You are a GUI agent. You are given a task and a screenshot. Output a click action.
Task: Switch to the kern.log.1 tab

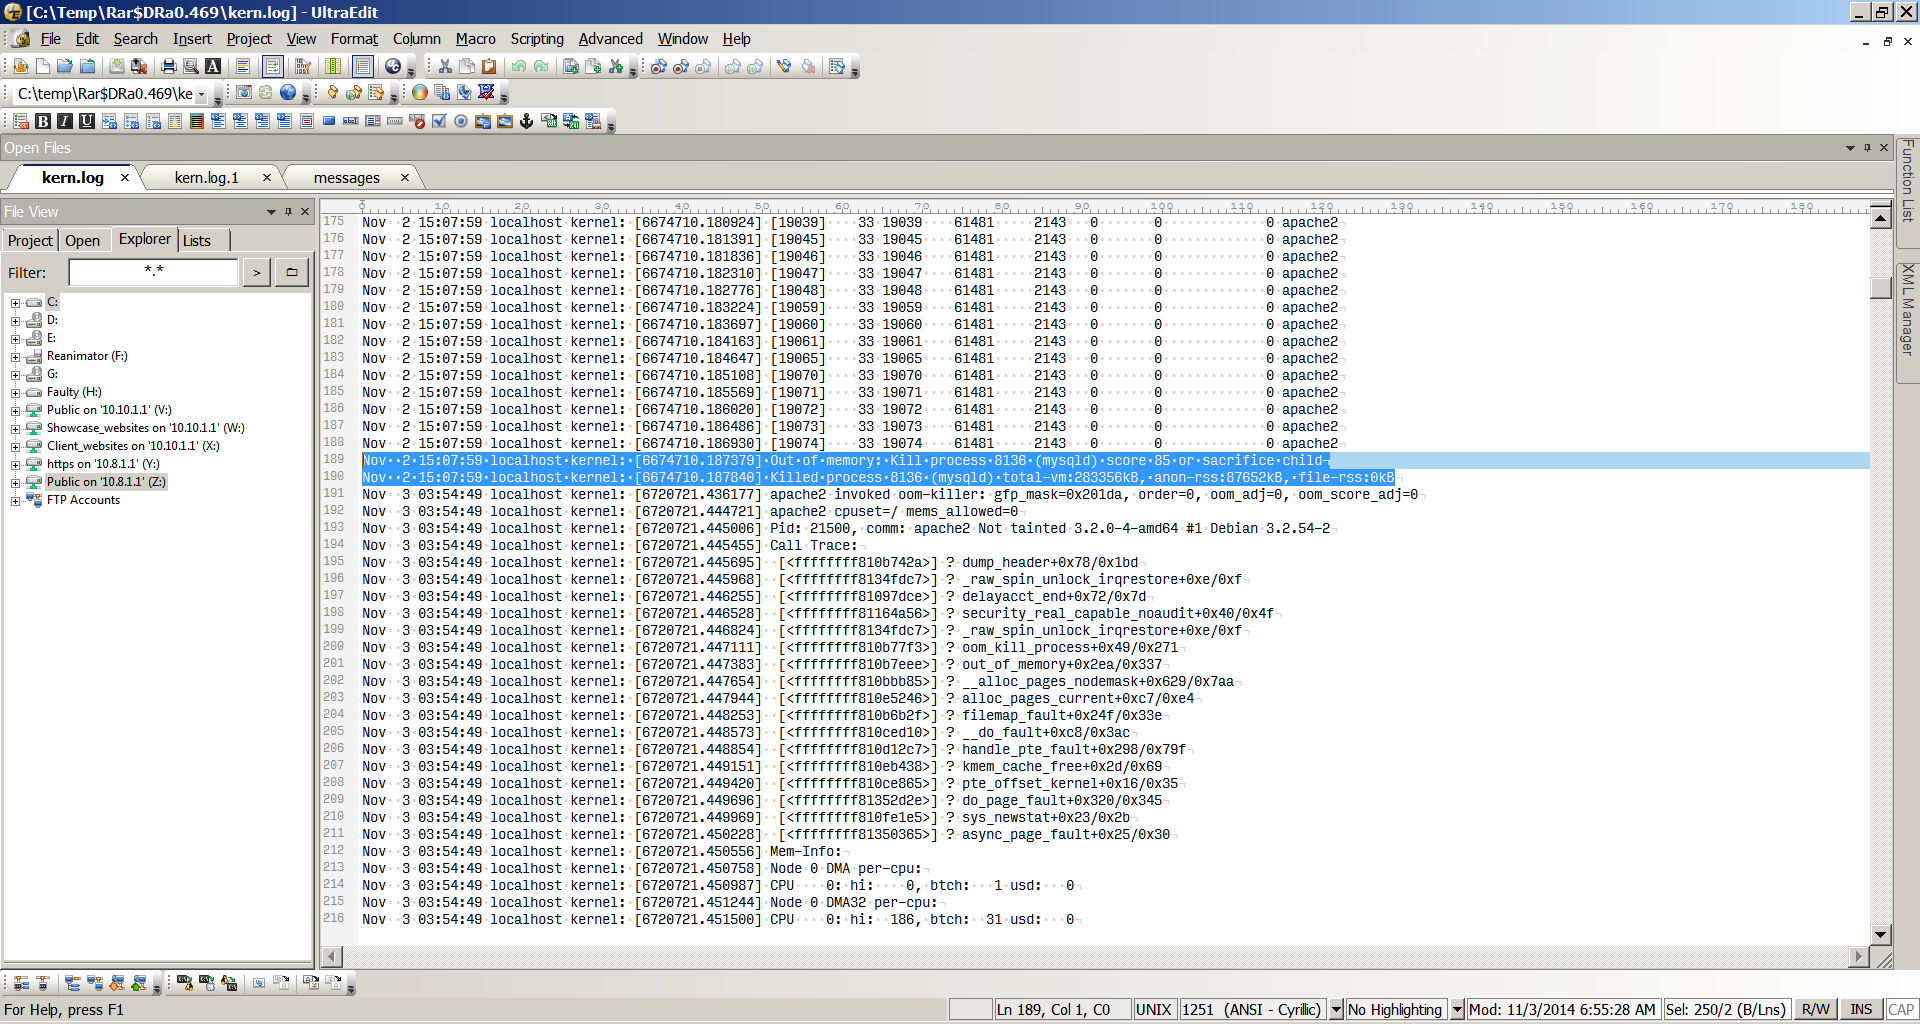(207, 177)
